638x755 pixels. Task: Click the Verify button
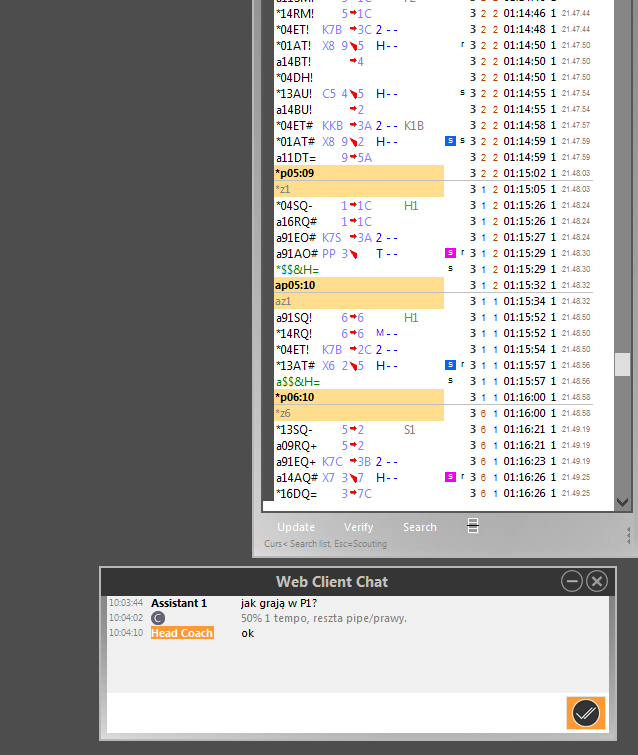(358, 527)
